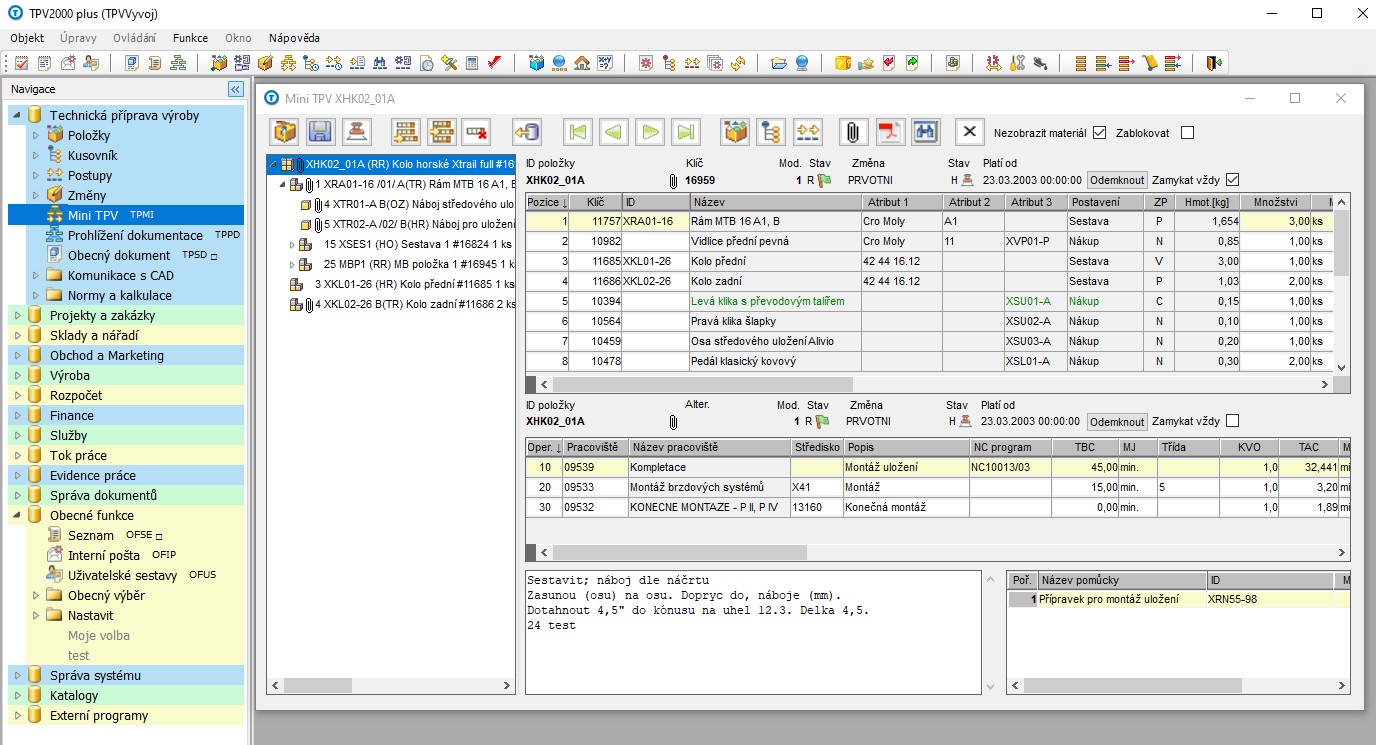This screenshot has width=1376, height=745.
Task: Go to the last record green arrow
Action: point(686,132)
